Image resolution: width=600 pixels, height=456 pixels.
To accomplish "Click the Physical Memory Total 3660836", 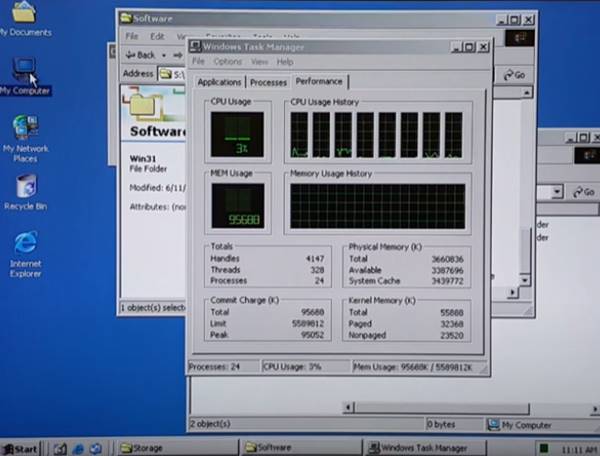I will pyautogui.click(x=447, y=259).
